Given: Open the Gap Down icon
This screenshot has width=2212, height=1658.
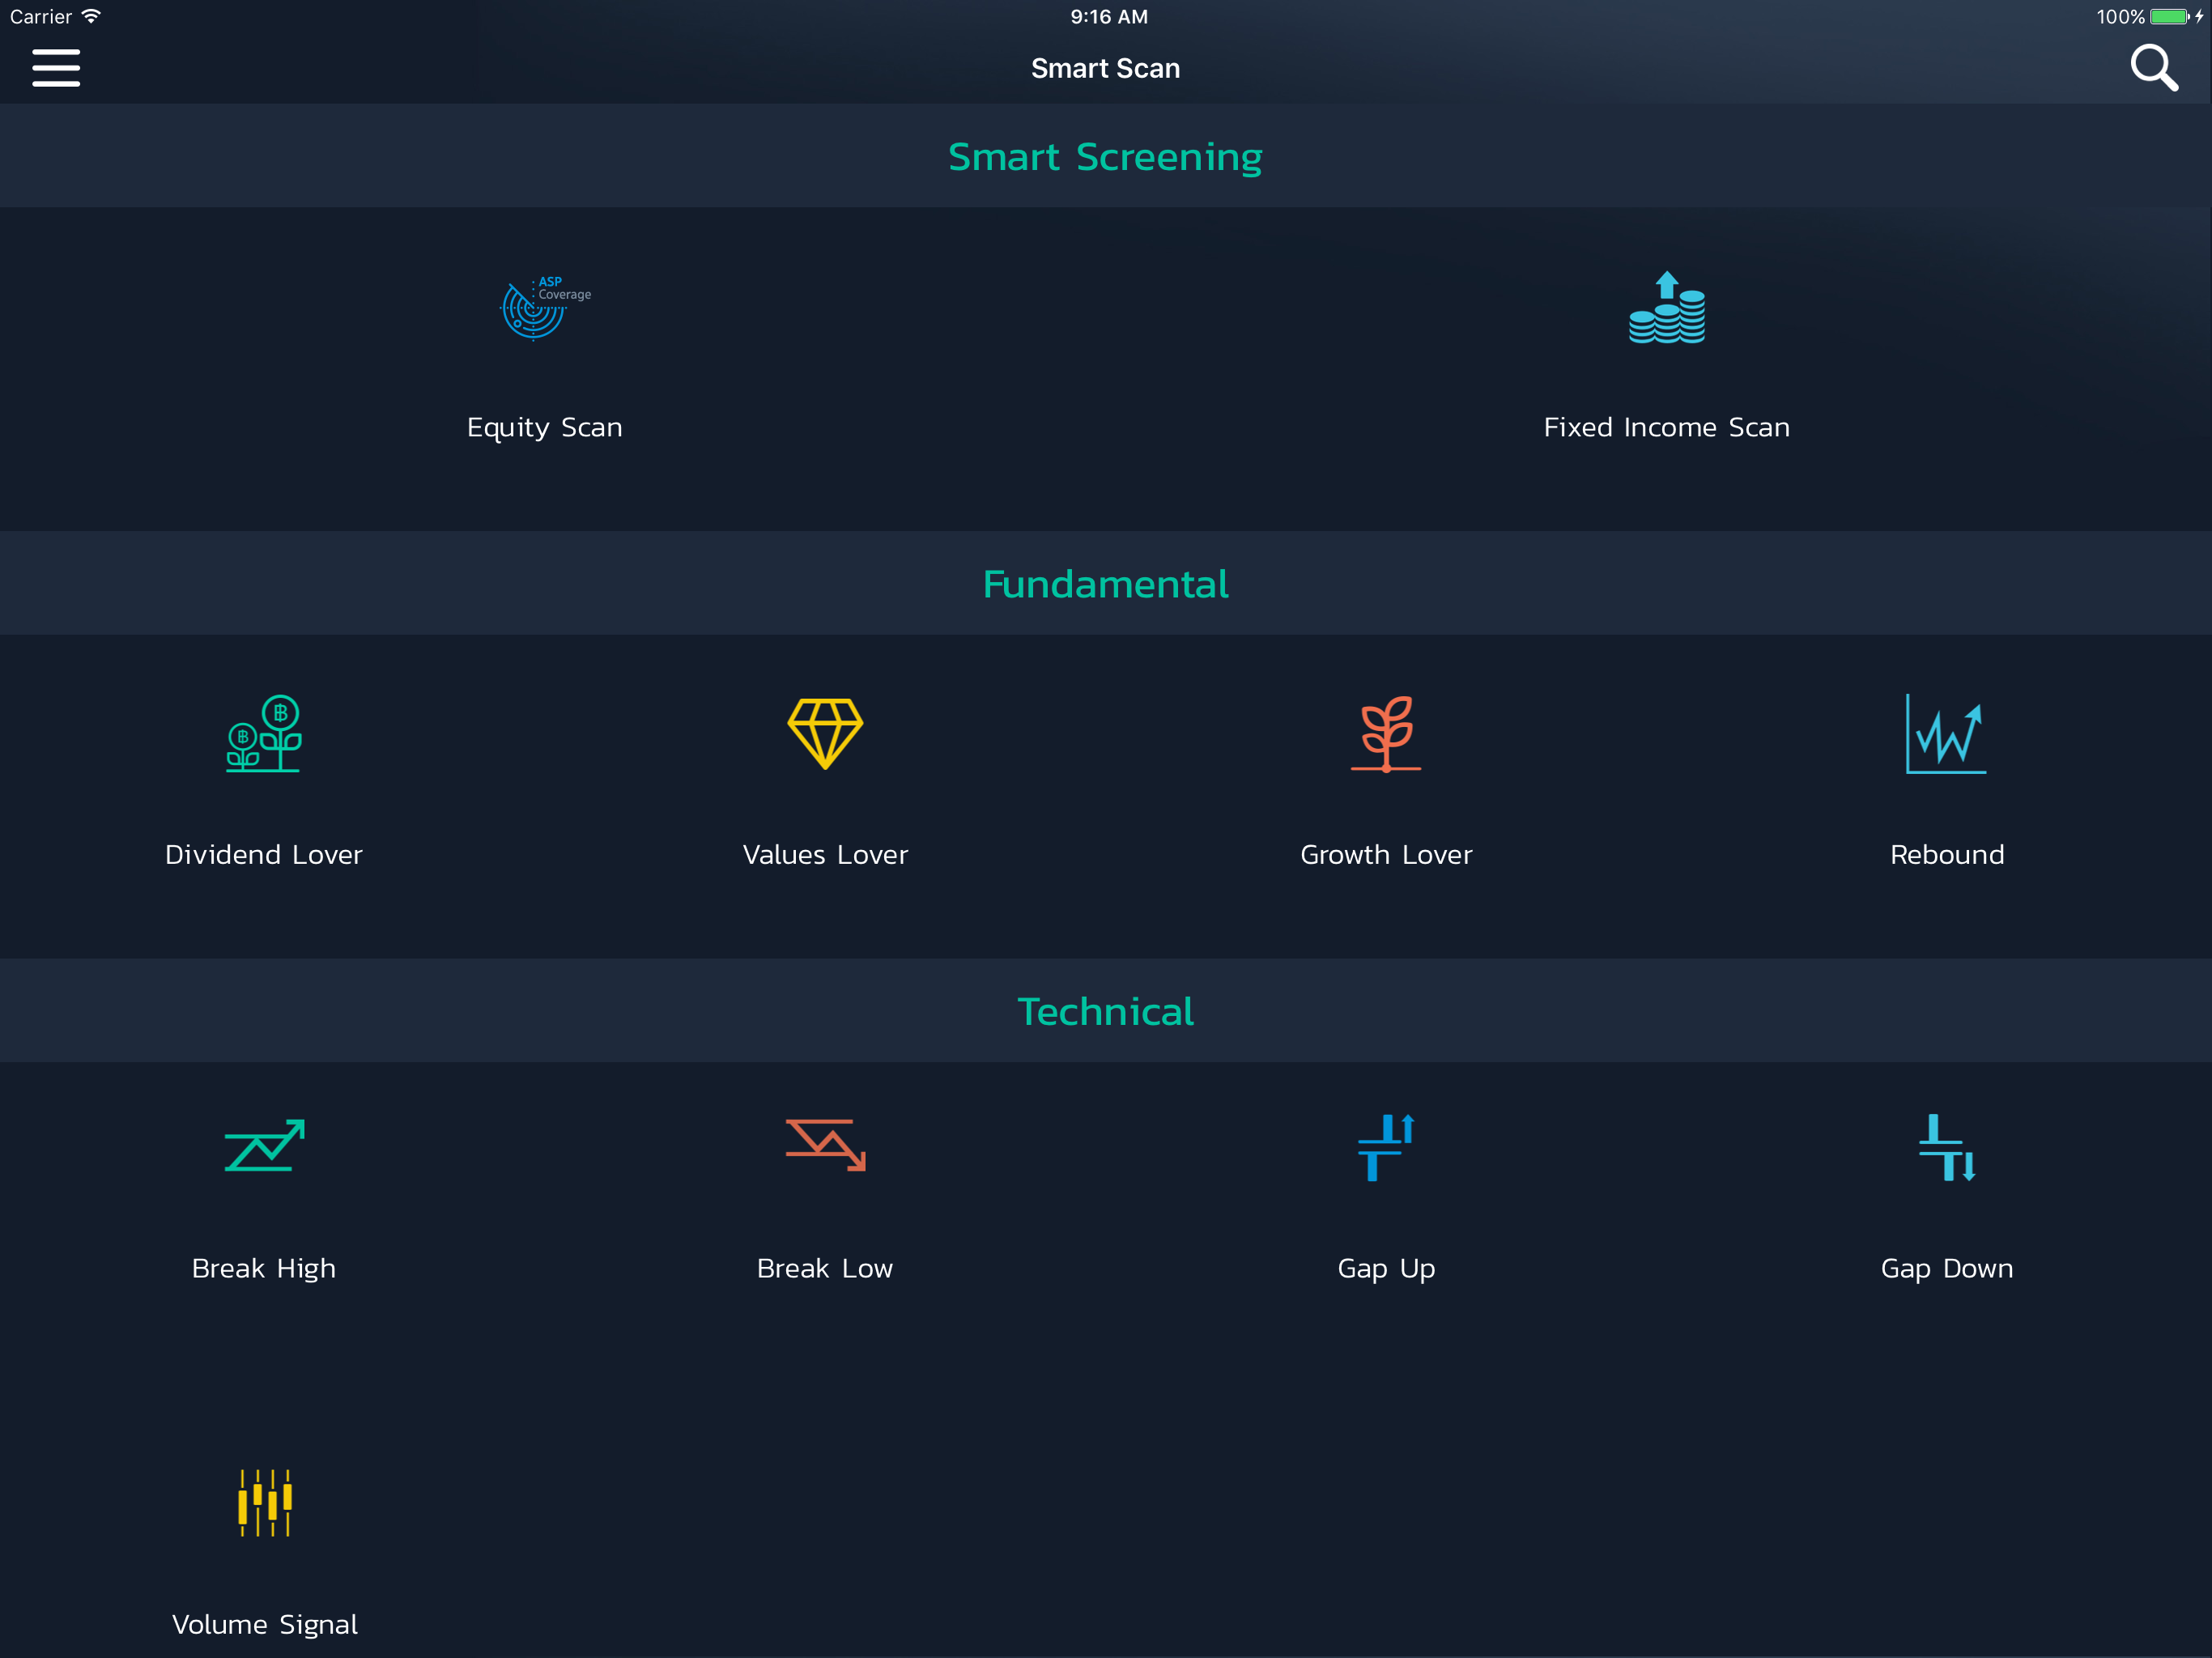Looking at the screenshot, I should [1947, 1147].
